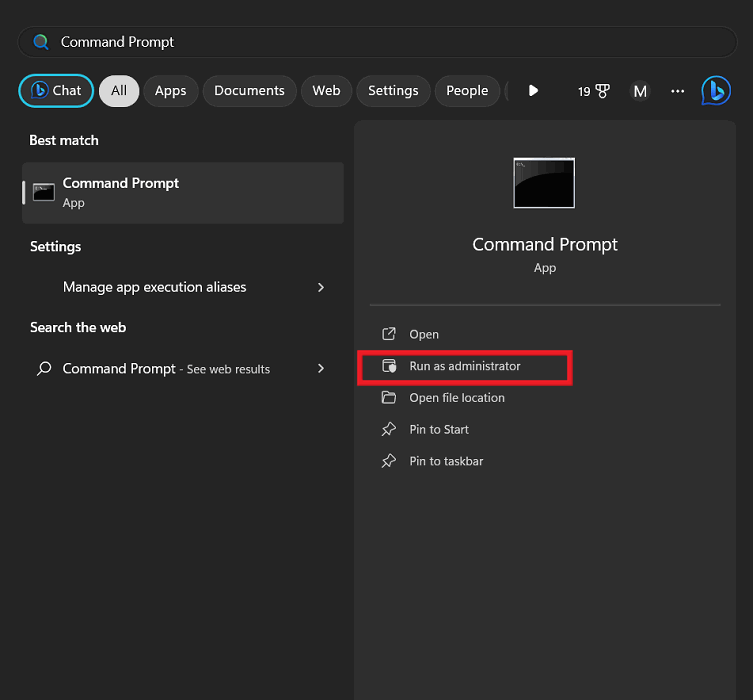Click the search magnifier icon in search box
Image resolution: width=753 pixels, height=700 pixels.
[41, 42]
